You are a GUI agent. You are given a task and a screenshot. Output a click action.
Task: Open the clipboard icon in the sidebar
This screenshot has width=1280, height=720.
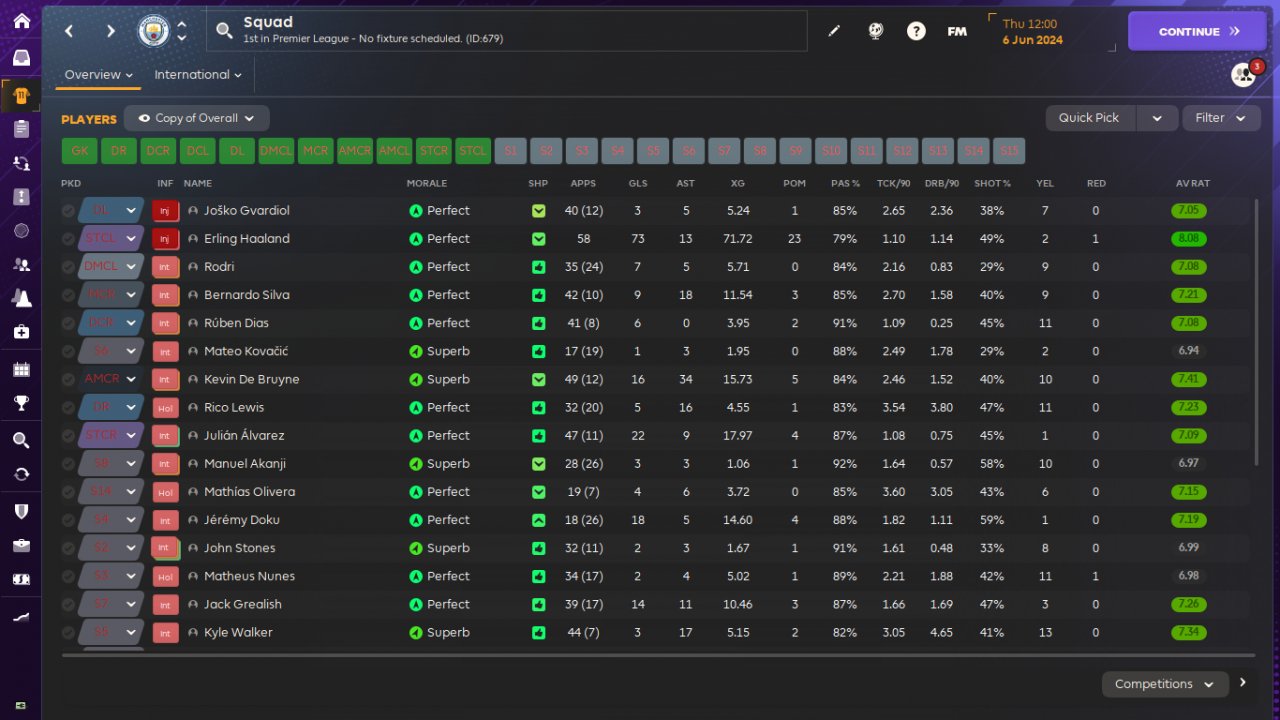[21, 128]
